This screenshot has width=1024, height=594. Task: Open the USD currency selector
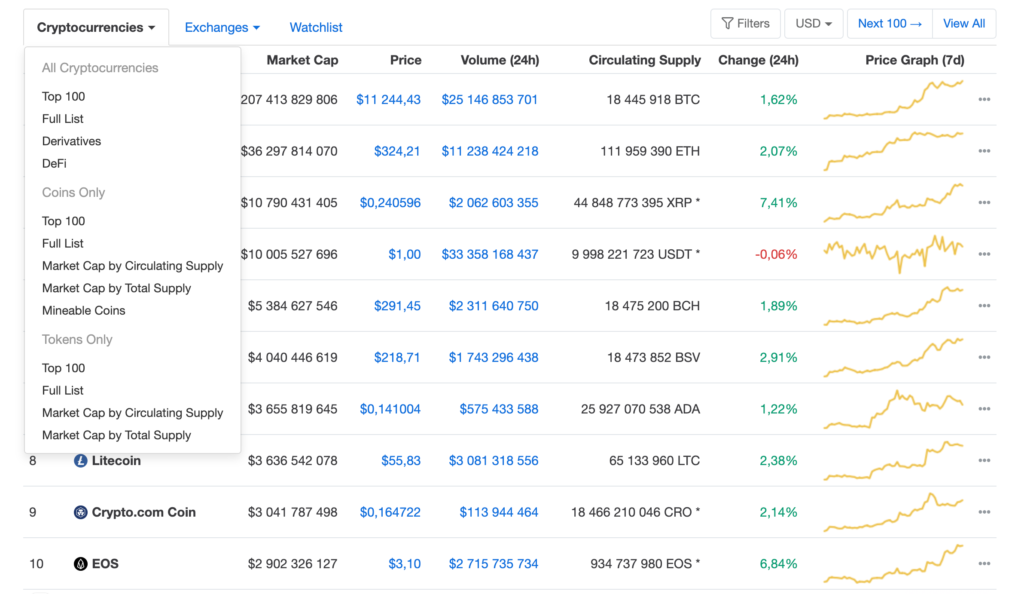[813, 23]
